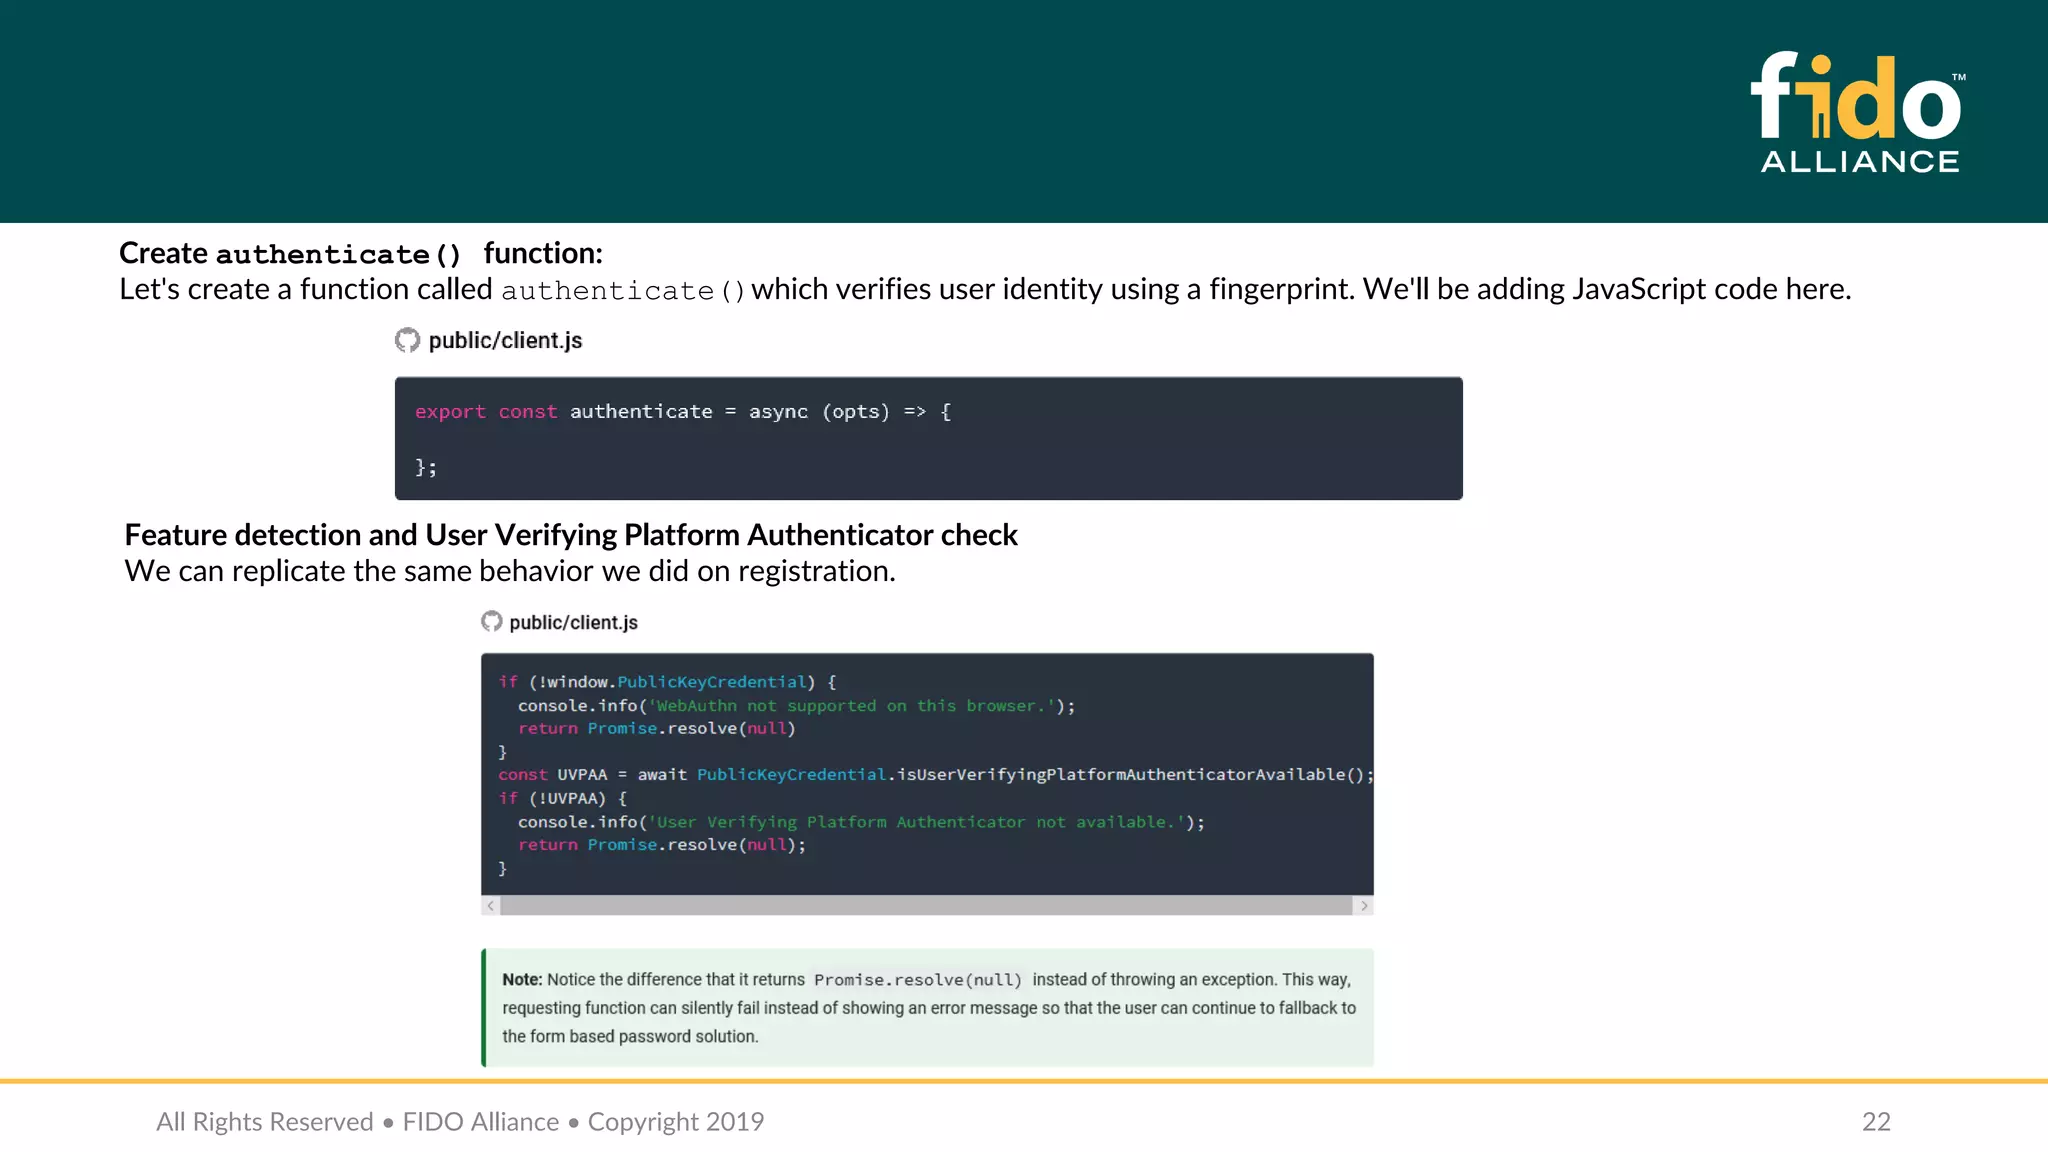The image size is (2048, 1152).
Task: Click slide page number 22
Action: point(1876,1122)
